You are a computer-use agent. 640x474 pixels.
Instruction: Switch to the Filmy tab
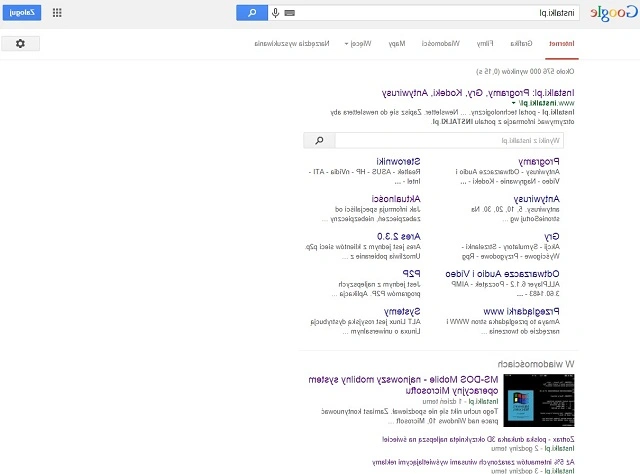point(484,44)
